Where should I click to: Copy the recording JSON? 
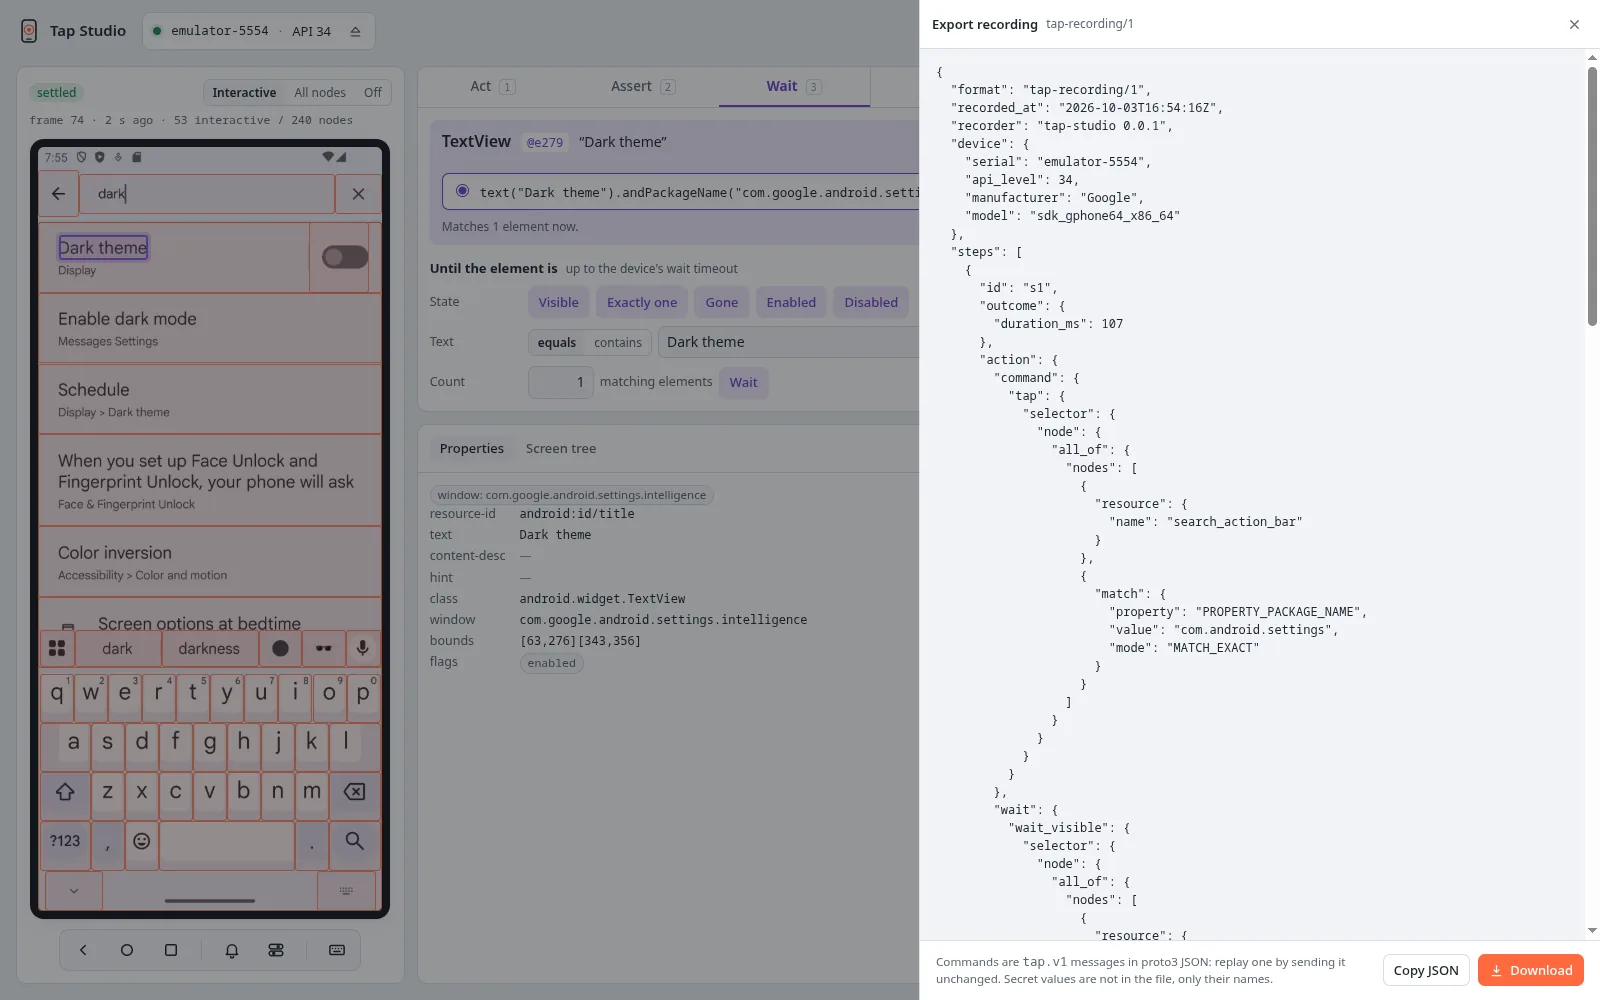coord(1426,970)
